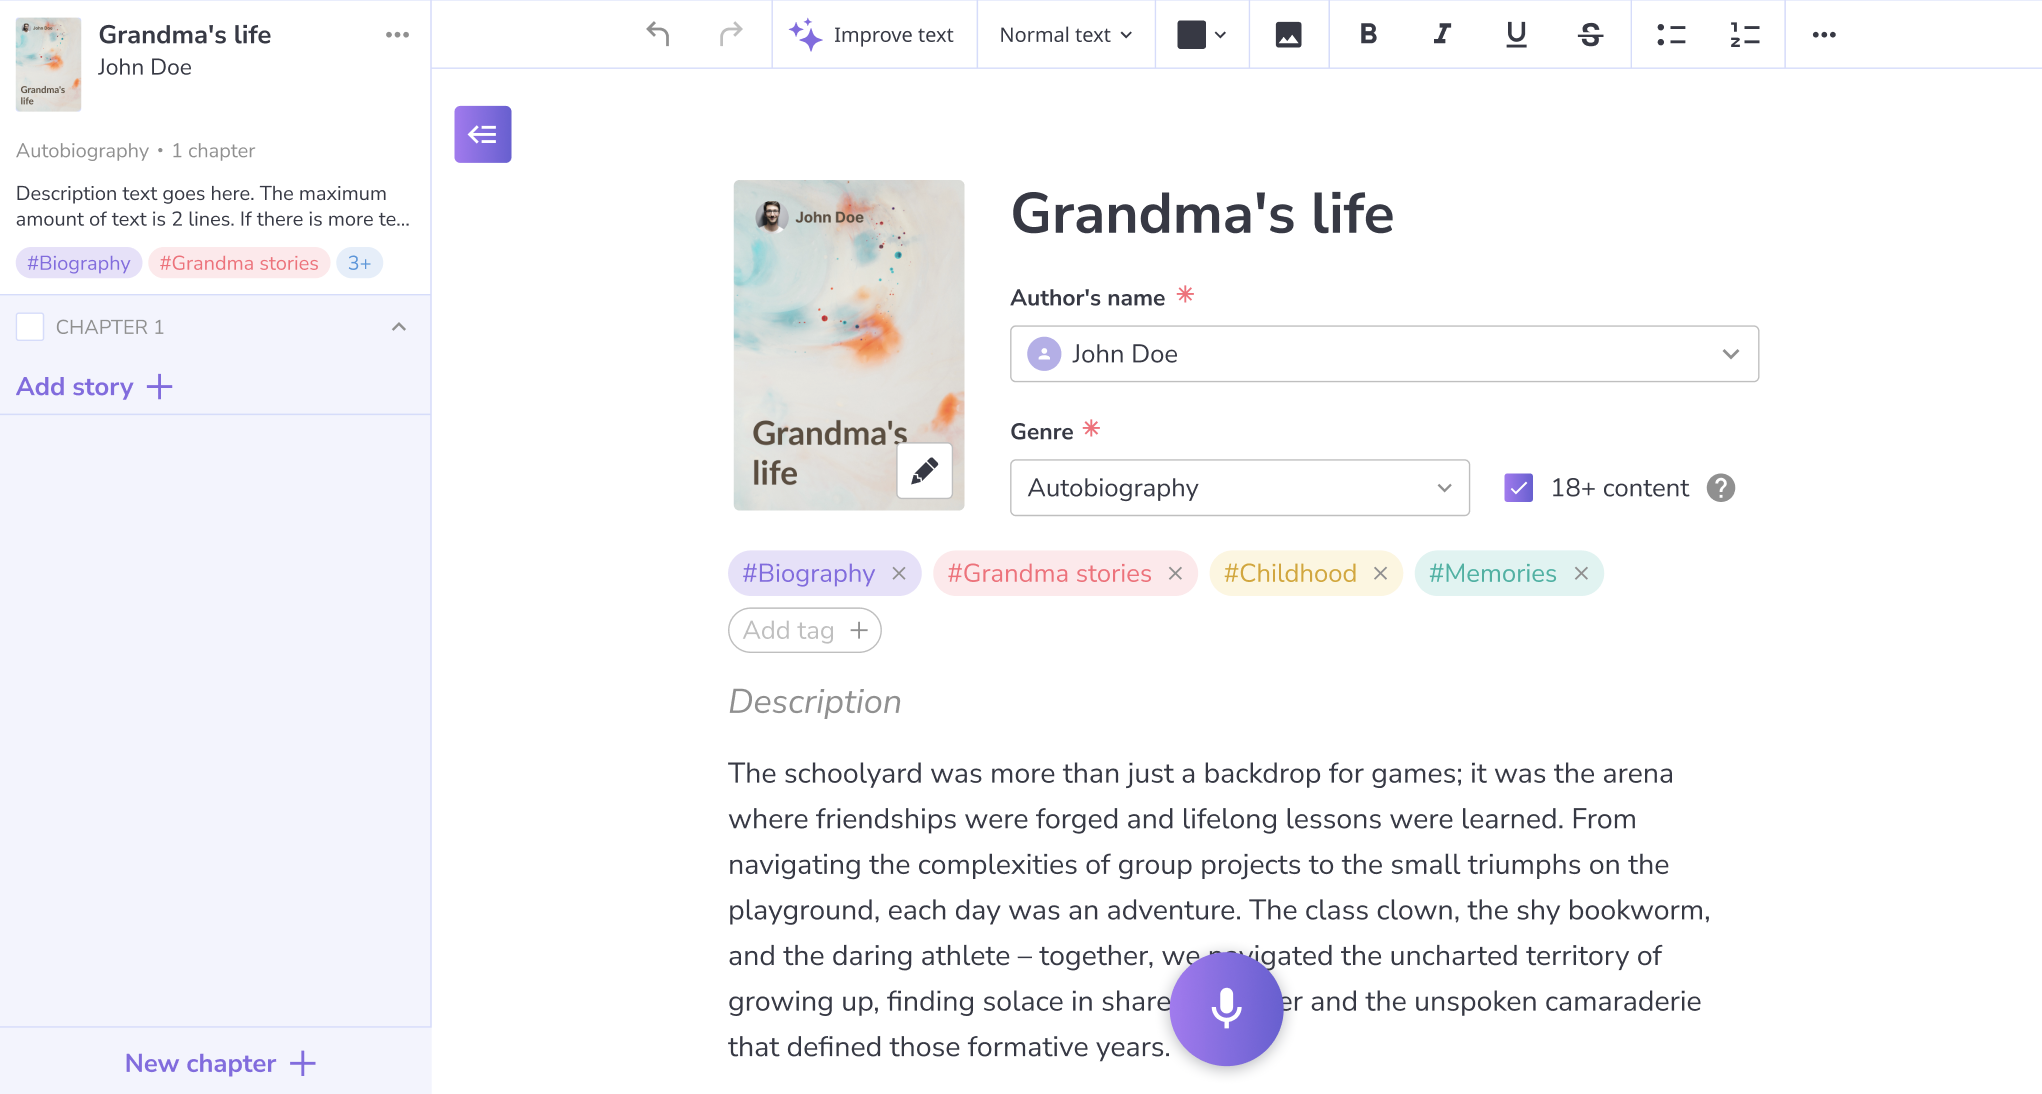Edit book cover with pencil icon
2042x1094 pixels.
924,470
